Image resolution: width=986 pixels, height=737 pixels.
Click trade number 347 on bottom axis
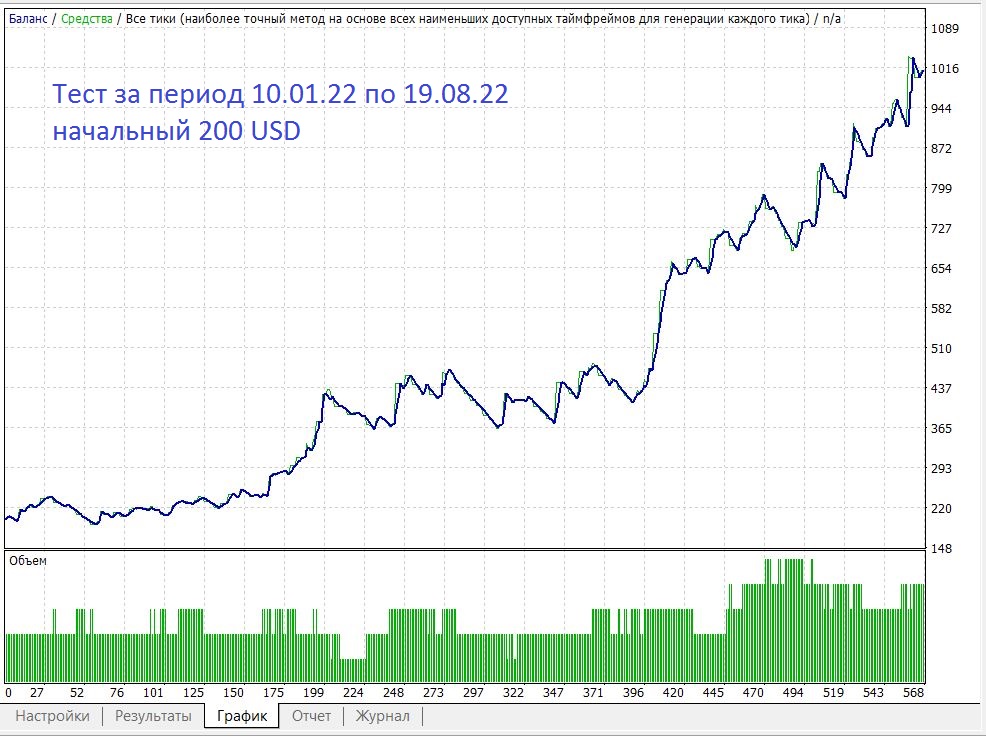[553, 692]
